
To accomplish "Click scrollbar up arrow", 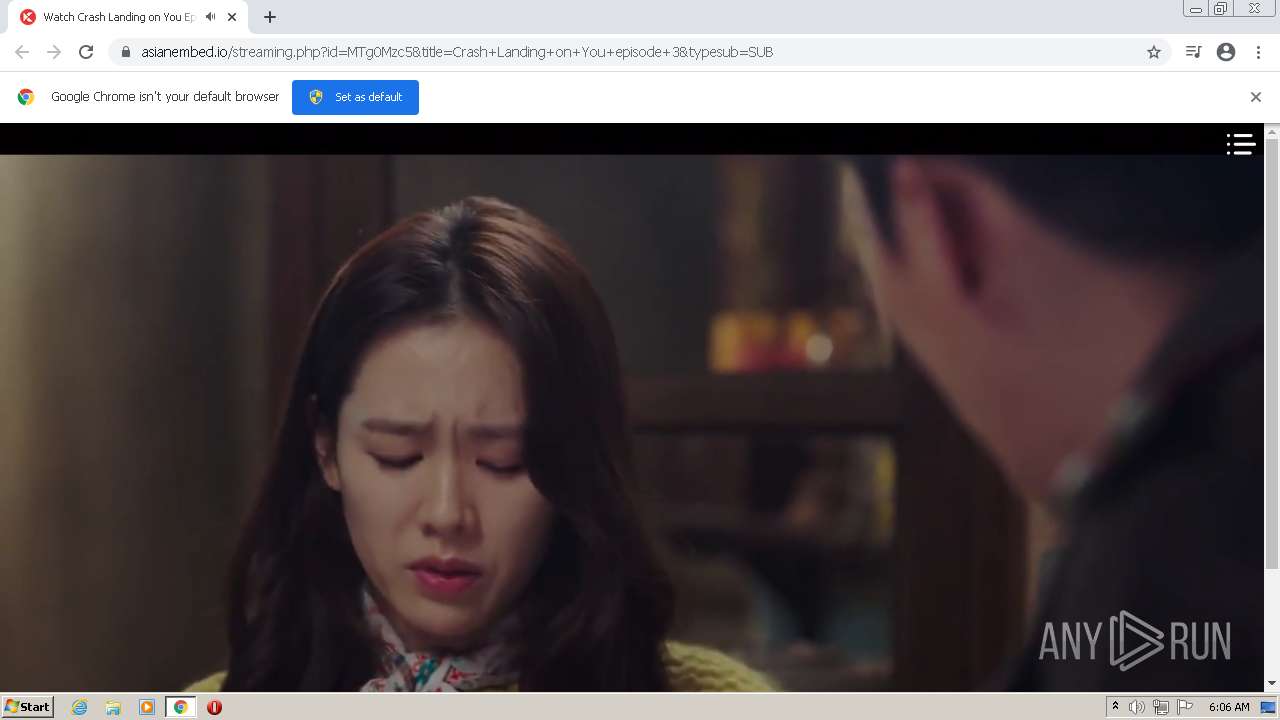I will tap(1272, 130).
